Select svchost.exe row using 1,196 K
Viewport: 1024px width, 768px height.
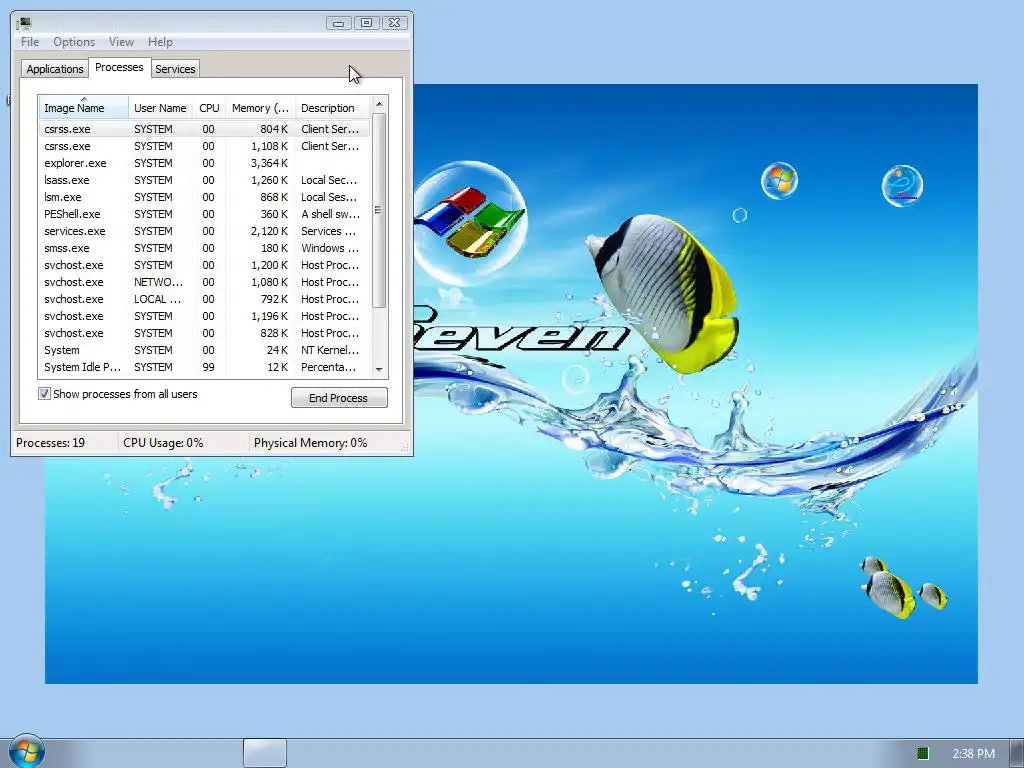[204, 315]
